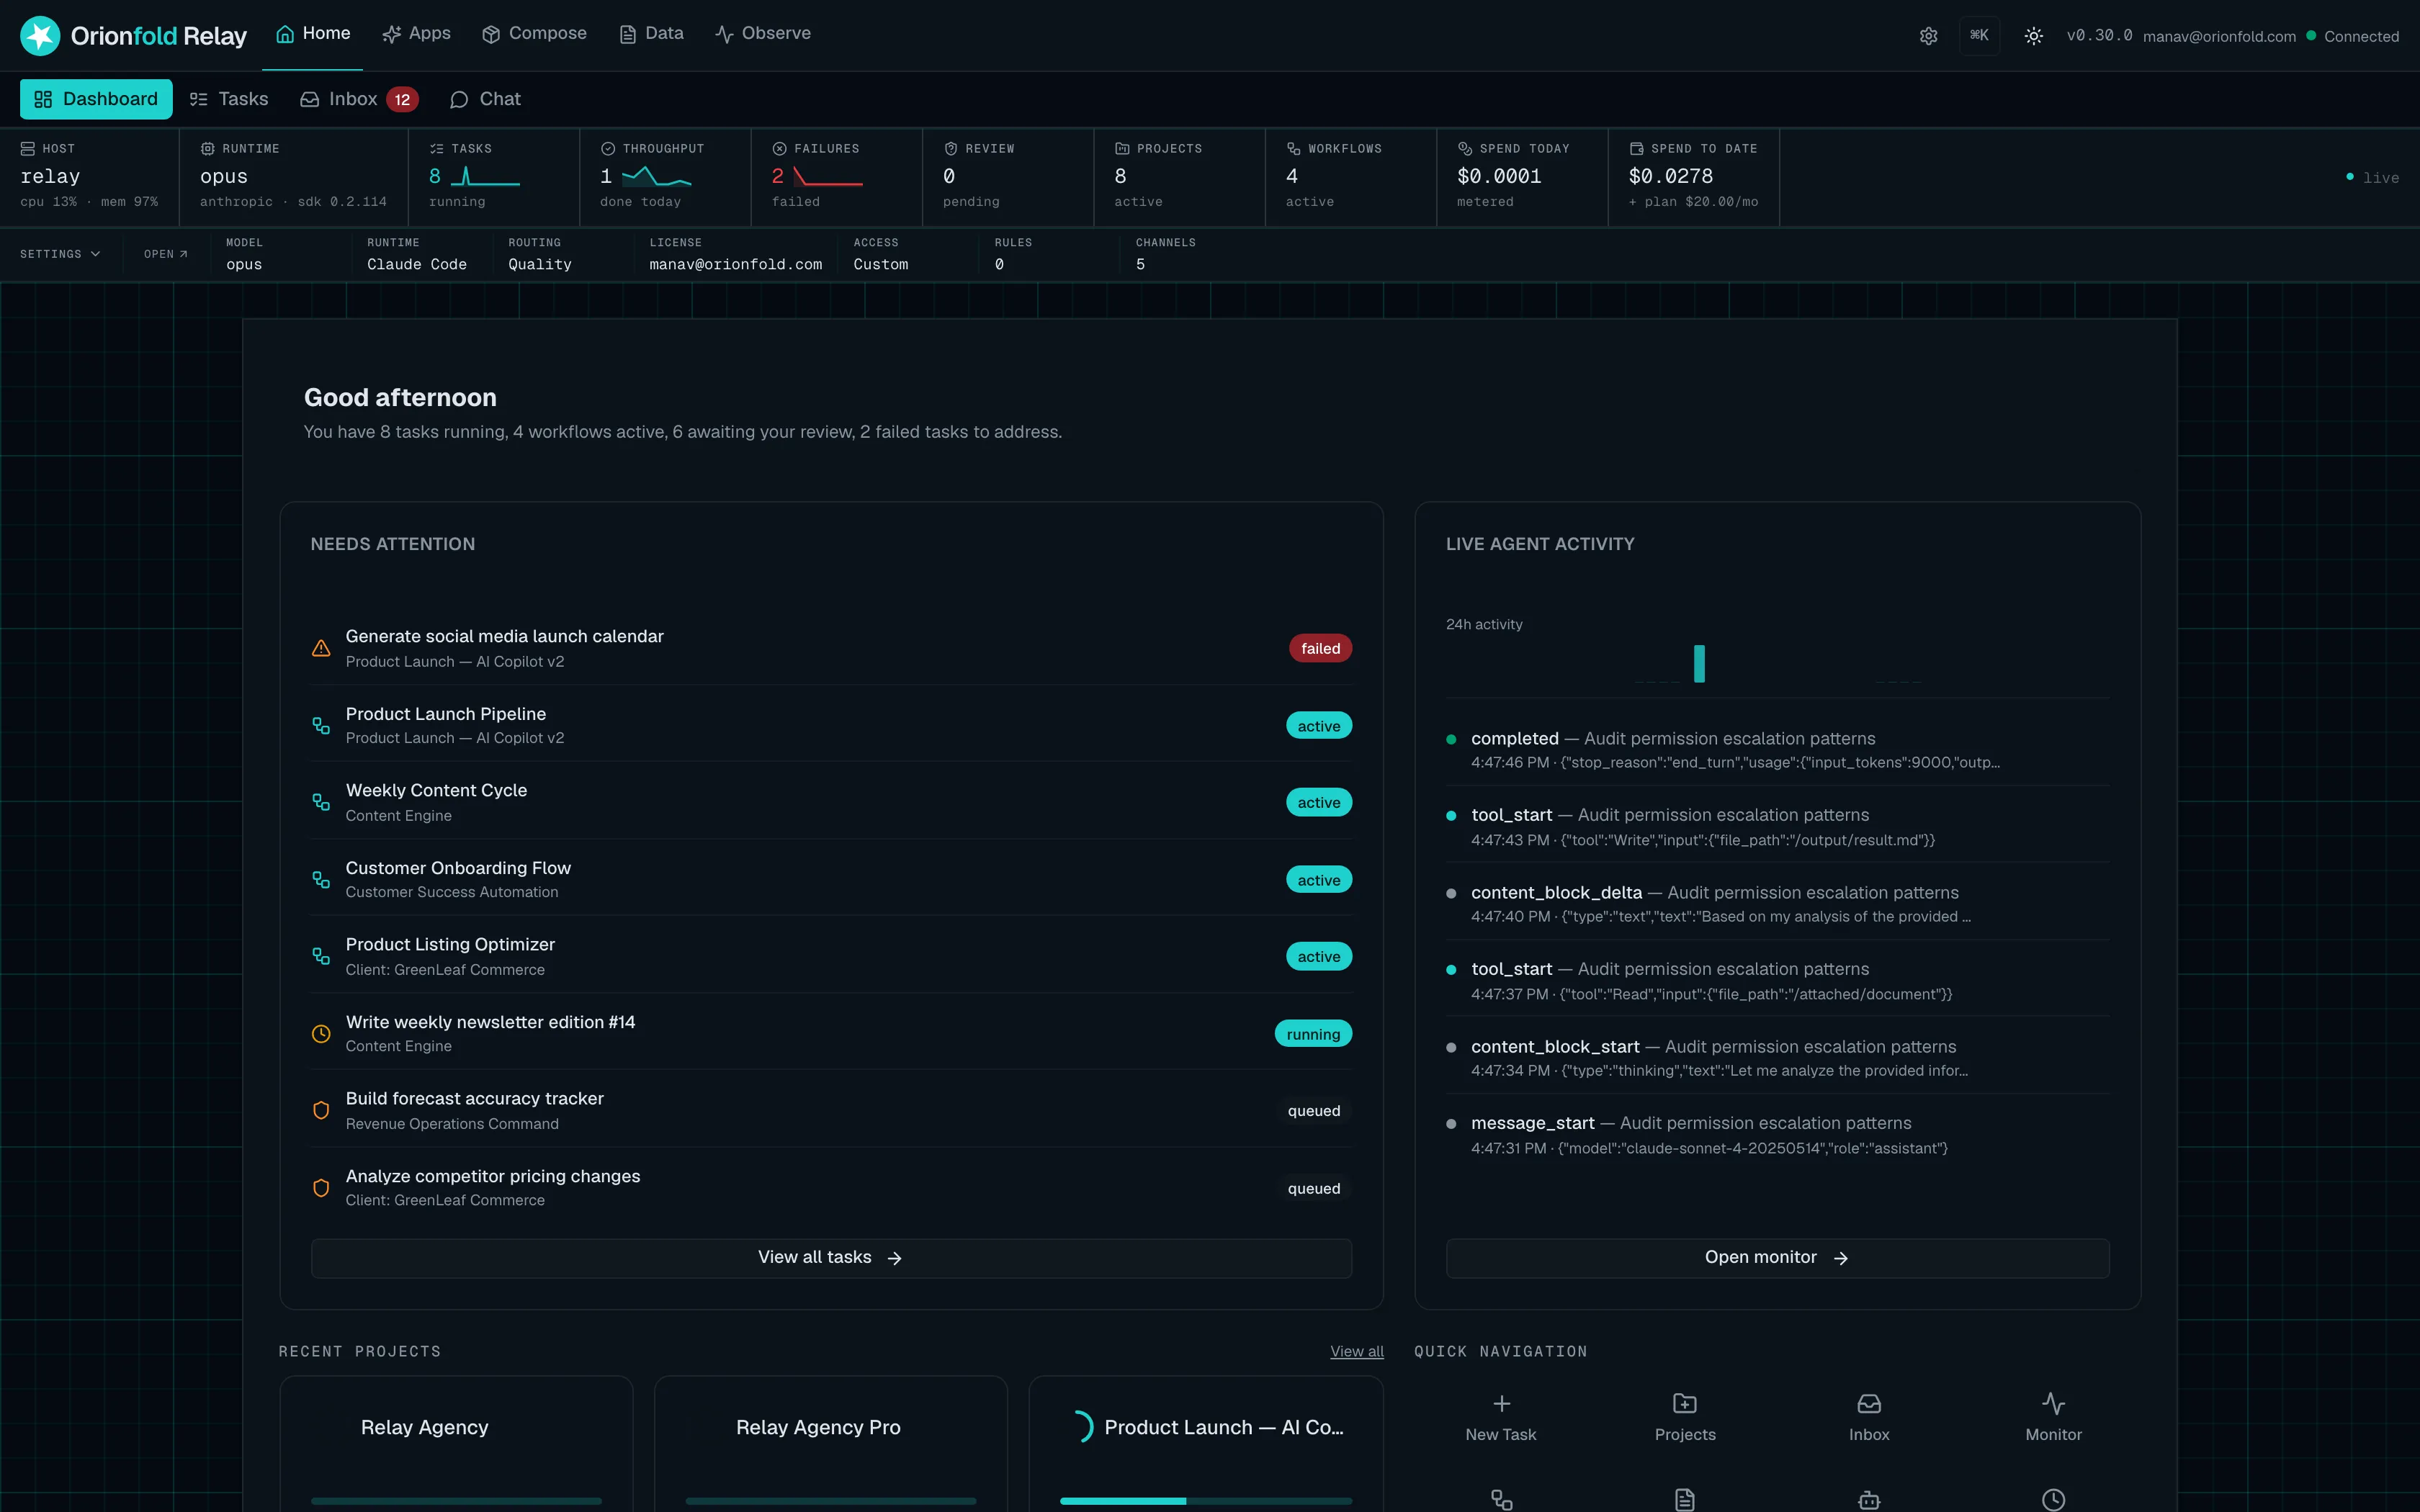Click the CHANNELS 5 setting
The width and height of the screenshot is (2420, 1512).
point(1165,255)
